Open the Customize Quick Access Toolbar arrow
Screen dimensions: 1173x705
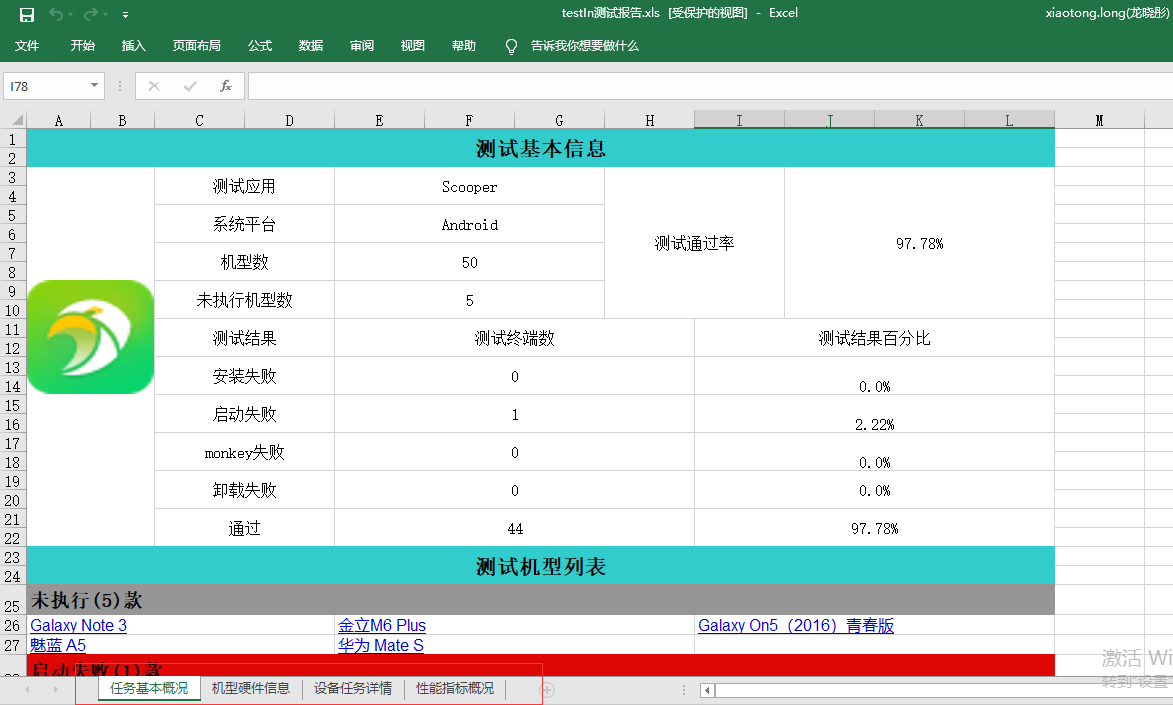125,14
